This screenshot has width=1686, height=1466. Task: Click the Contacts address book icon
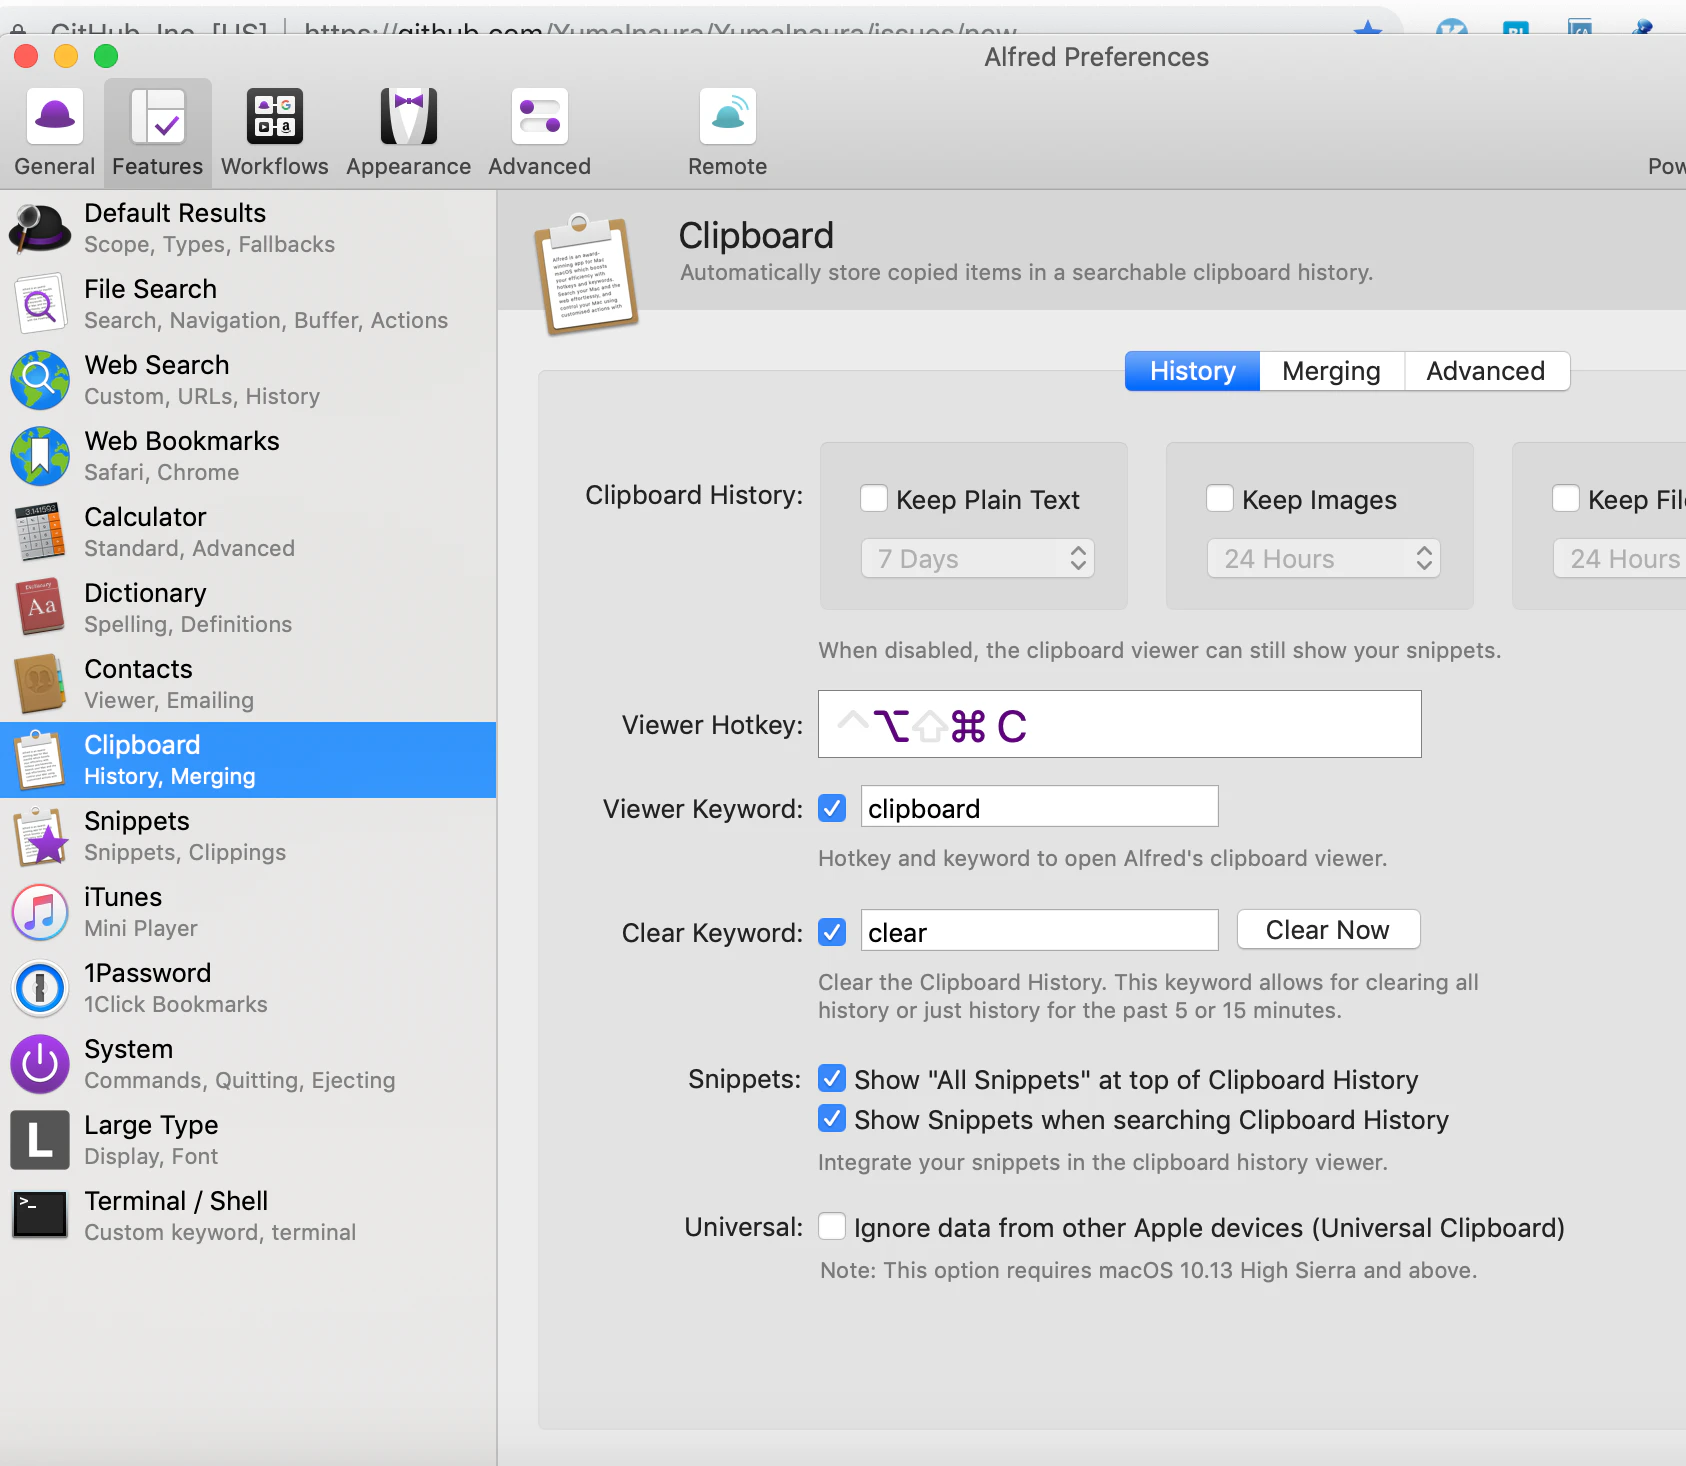point(40,684)
